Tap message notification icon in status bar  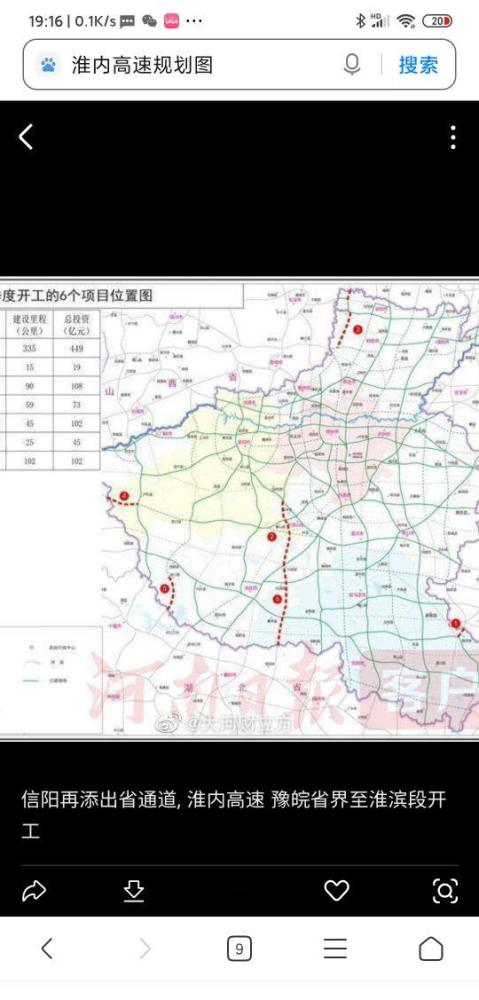(127, 21)
